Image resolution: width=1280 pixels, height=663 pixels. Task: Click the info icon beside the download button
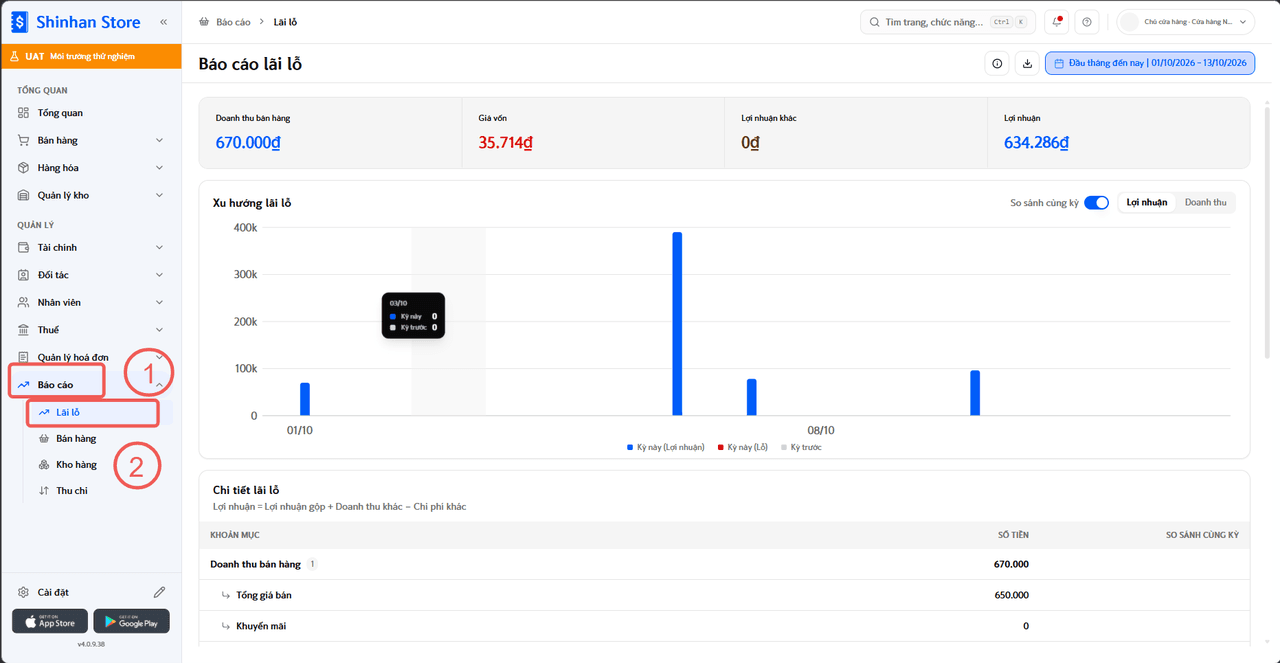(997, 64)
